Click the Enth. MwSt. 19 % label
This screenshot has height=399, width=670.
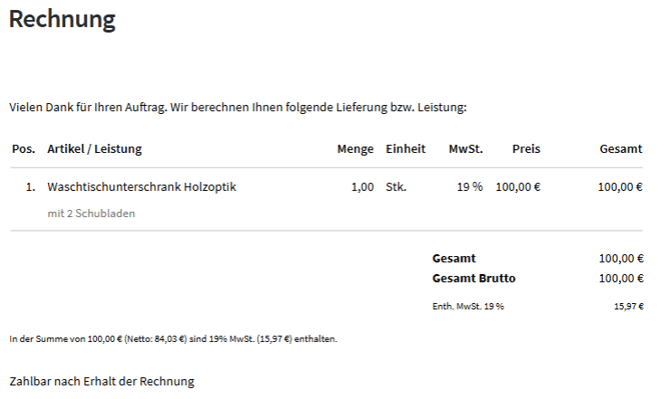click(x=468, y=306)
